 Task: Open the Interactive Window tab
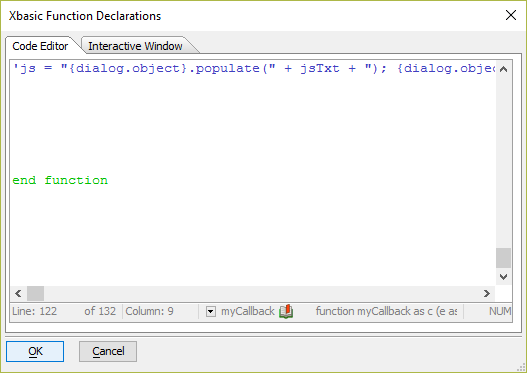pyautogui.click(x=135, y=46)
